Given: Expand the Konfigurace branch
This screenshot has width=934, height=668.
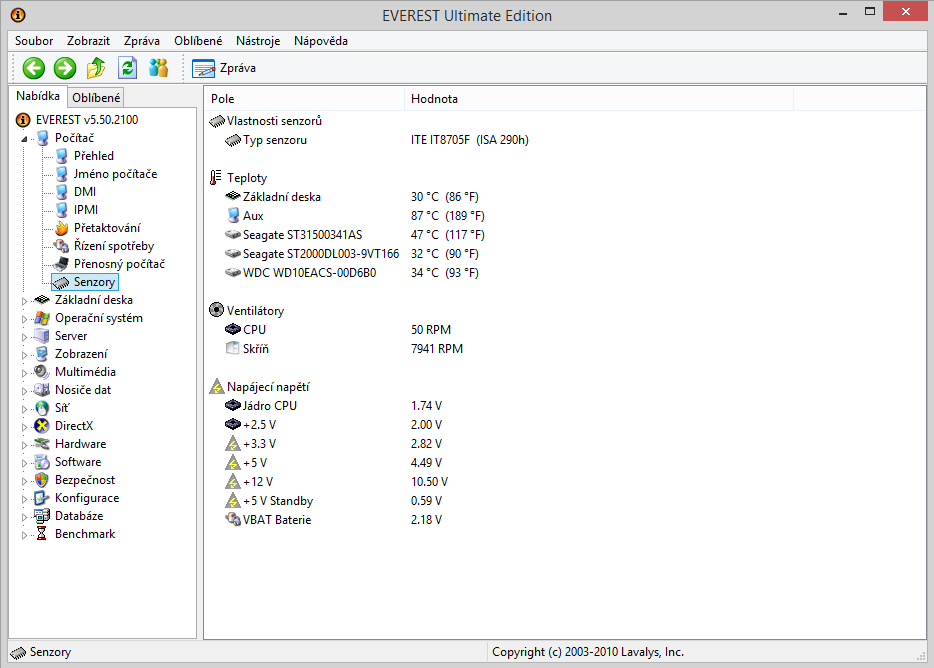Looking at the screenshot, I should (24, 499).
